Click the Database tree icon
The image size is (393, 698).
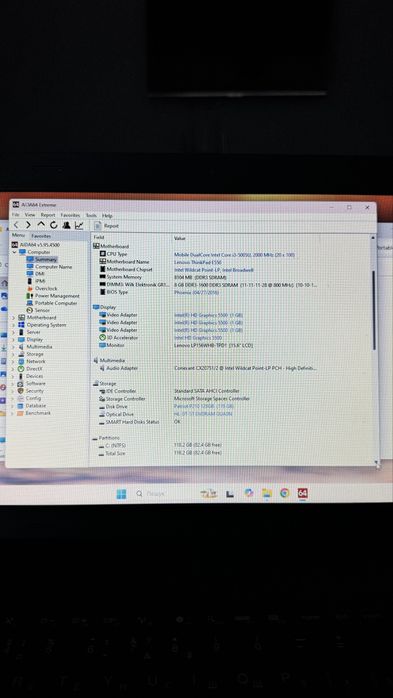click(20, 406)
